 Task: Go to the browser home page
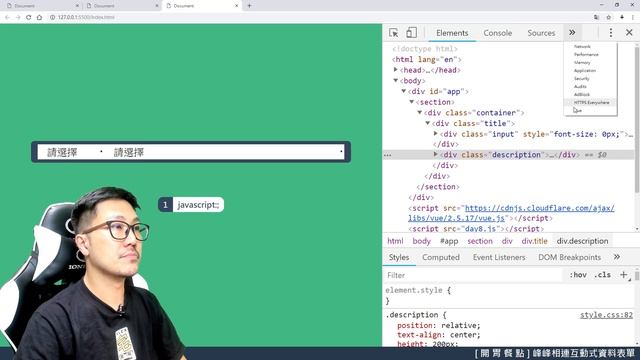pos(39,17)
